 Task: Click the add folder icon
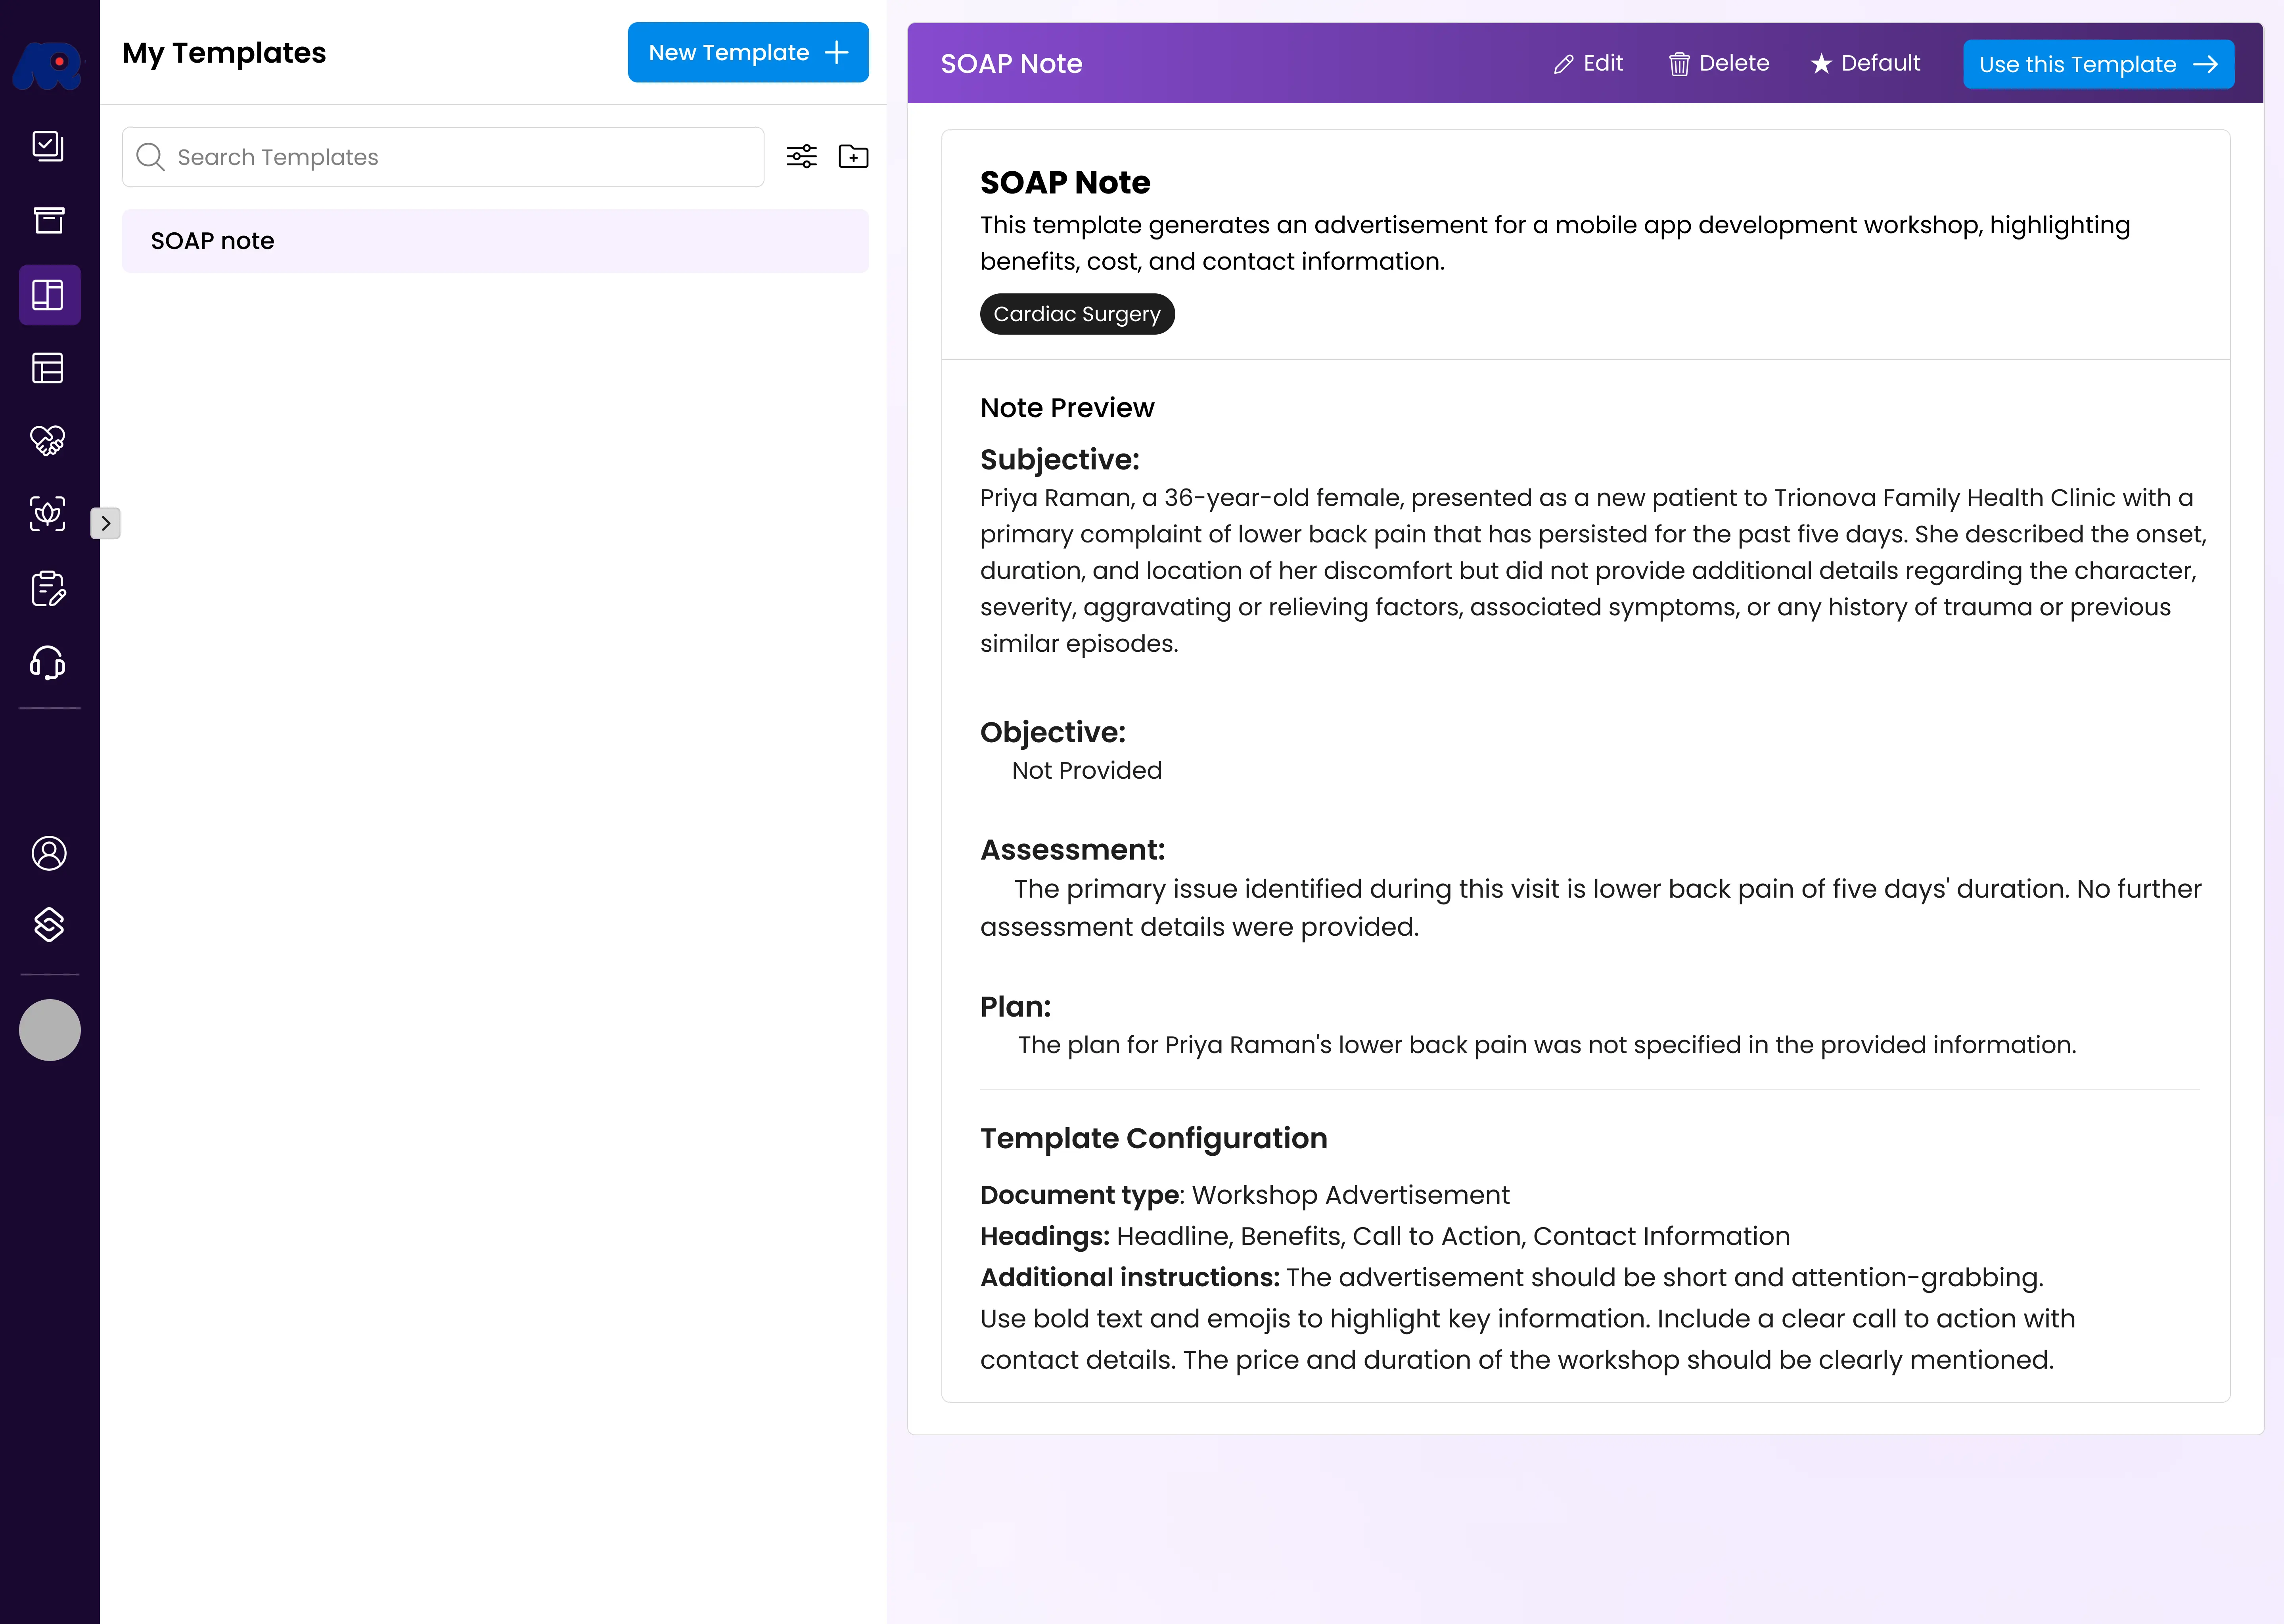(x=853, y=157)
